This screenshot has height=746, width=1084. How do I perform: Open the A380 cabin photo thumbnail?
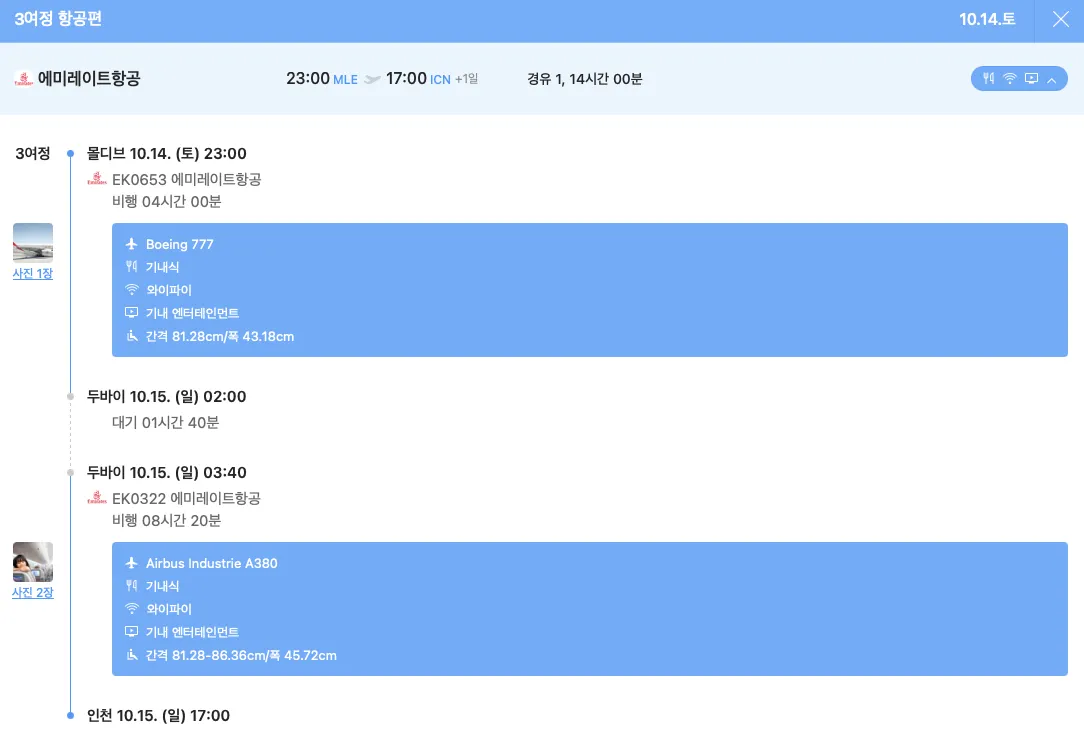coord(32,562)
